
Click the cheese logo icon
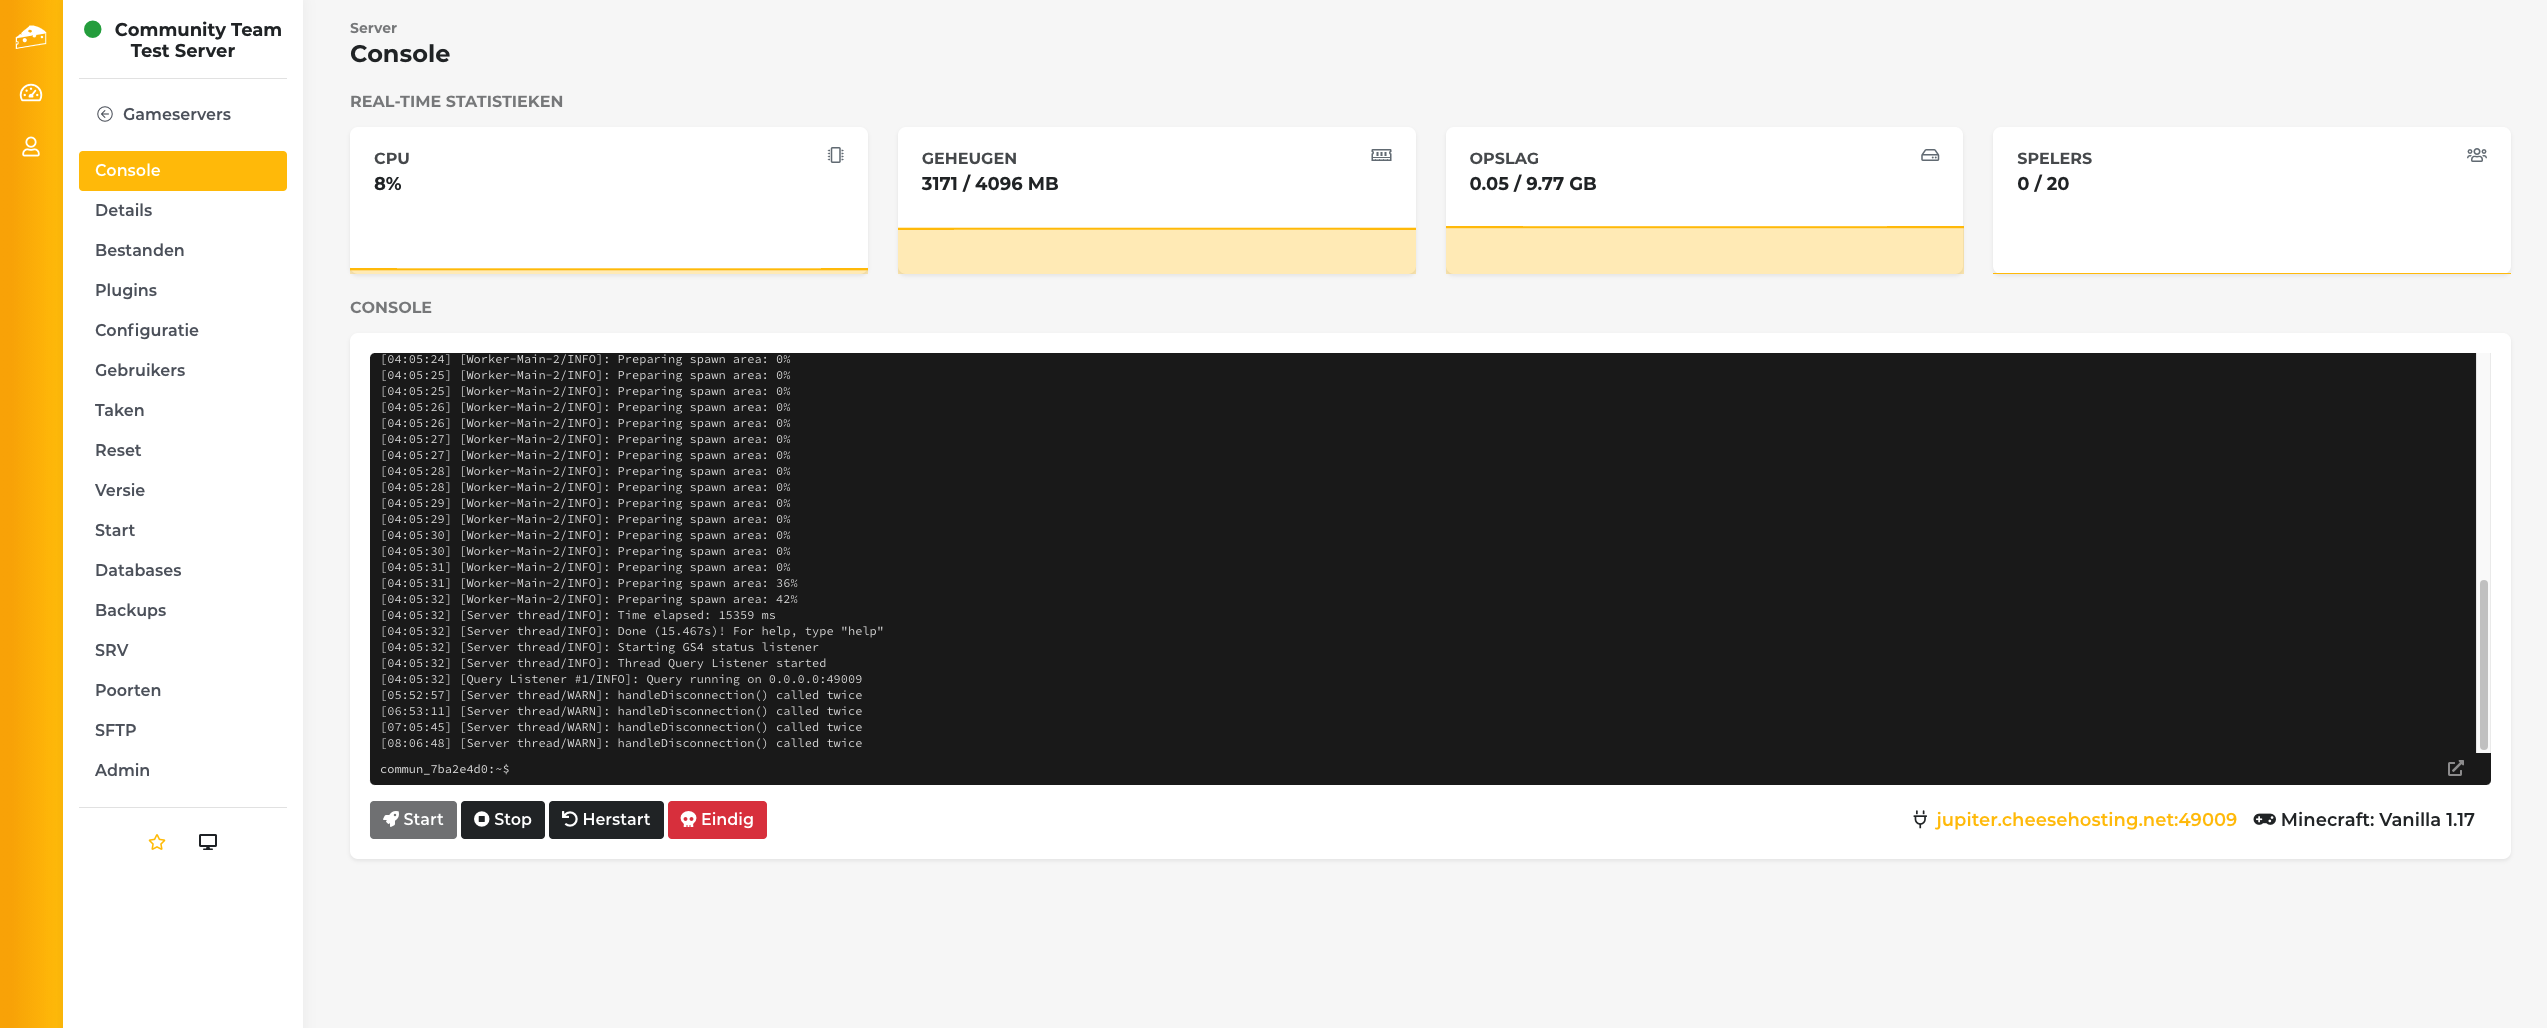click(31, 38)
